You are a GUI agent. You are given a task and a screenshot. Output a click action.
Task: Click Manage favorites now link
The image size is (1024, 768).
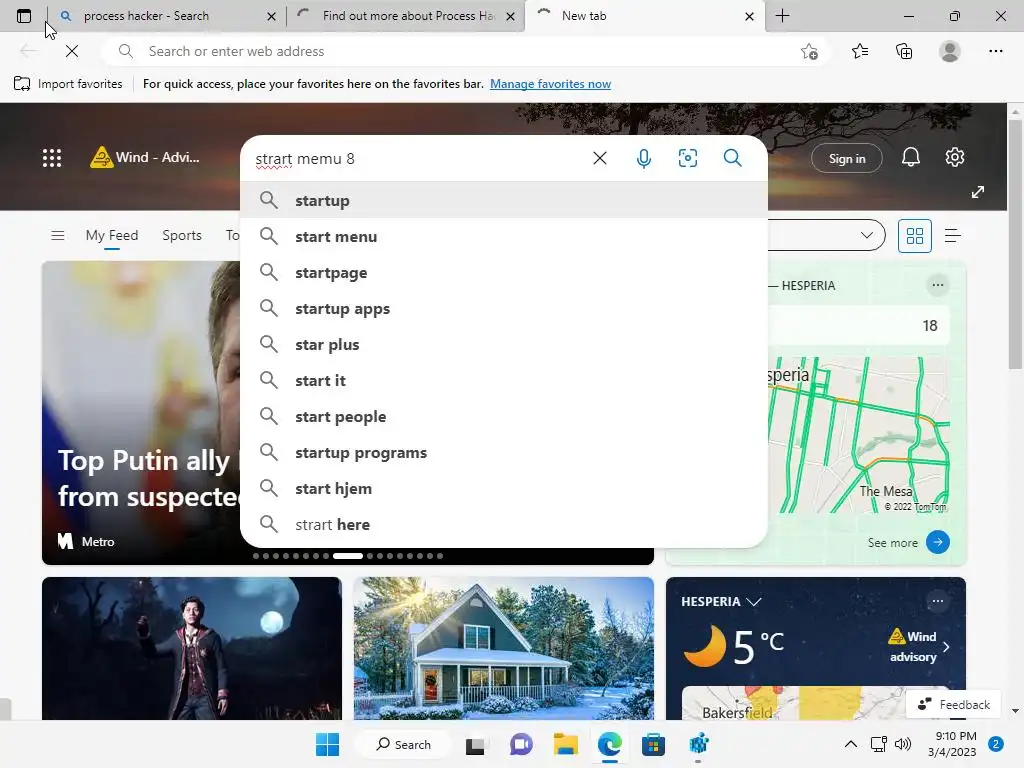pyautogui.click(x=551, y=84)
